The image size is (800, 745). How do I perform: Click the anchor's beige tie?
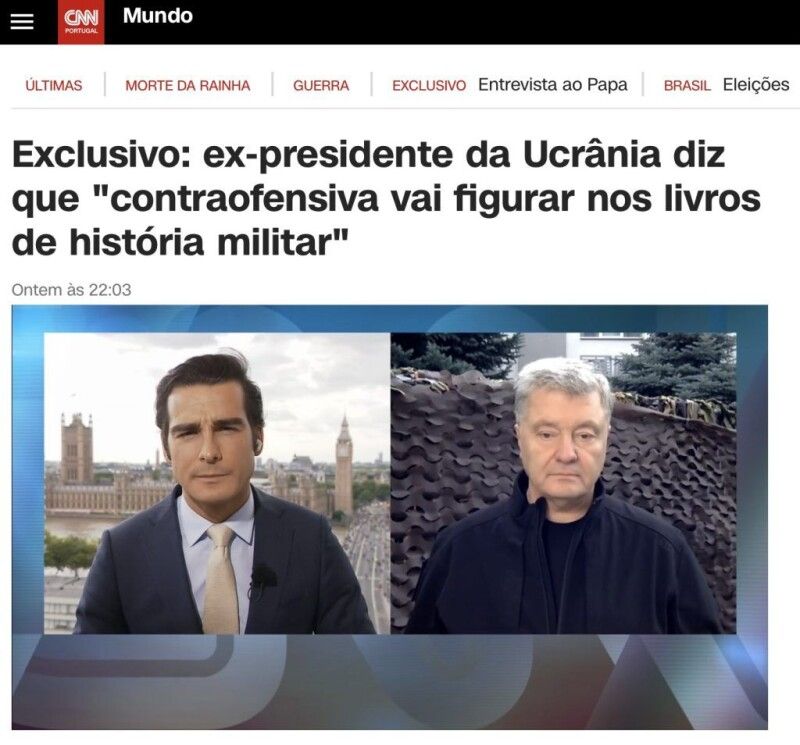click(x=221, y=579)
